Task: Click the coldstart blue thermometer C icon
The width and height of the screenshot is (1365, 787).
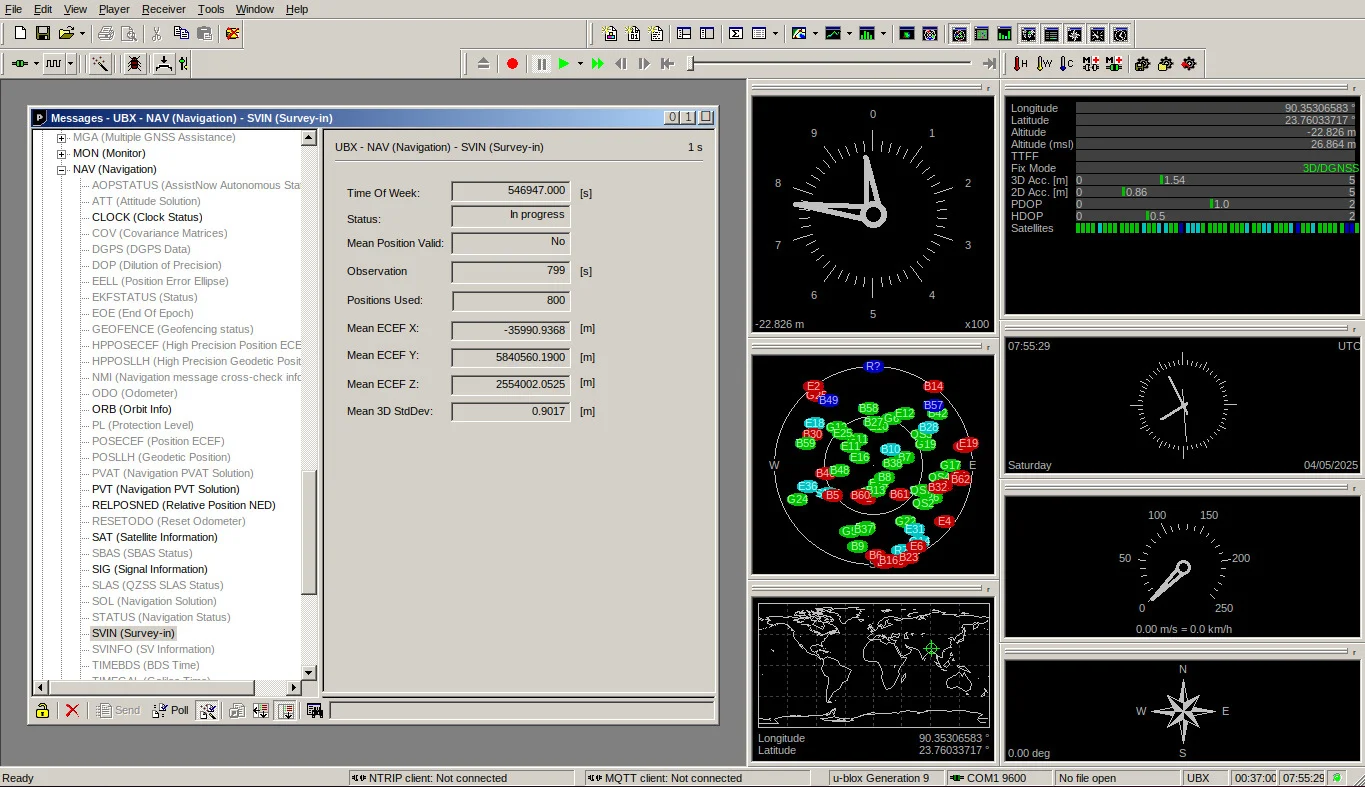Action: 1066,63
